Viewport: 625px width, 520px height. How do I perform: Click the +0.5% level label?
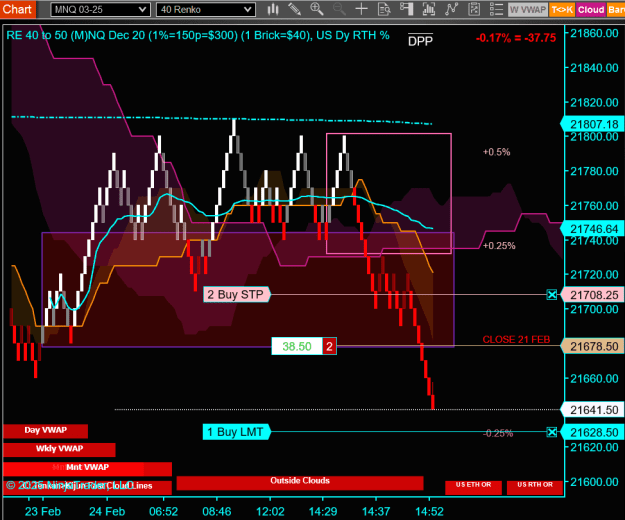pos(496,152)
